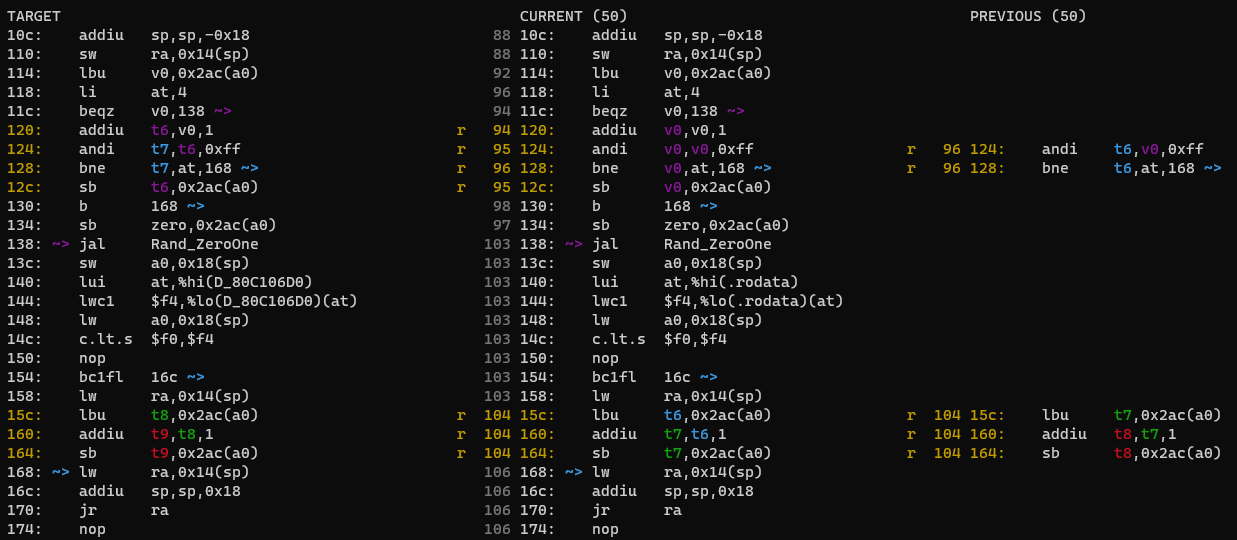
Task: Click purple arrow before jal in CURRENT column
Action: pyautogui.click(x=574, y=244)
